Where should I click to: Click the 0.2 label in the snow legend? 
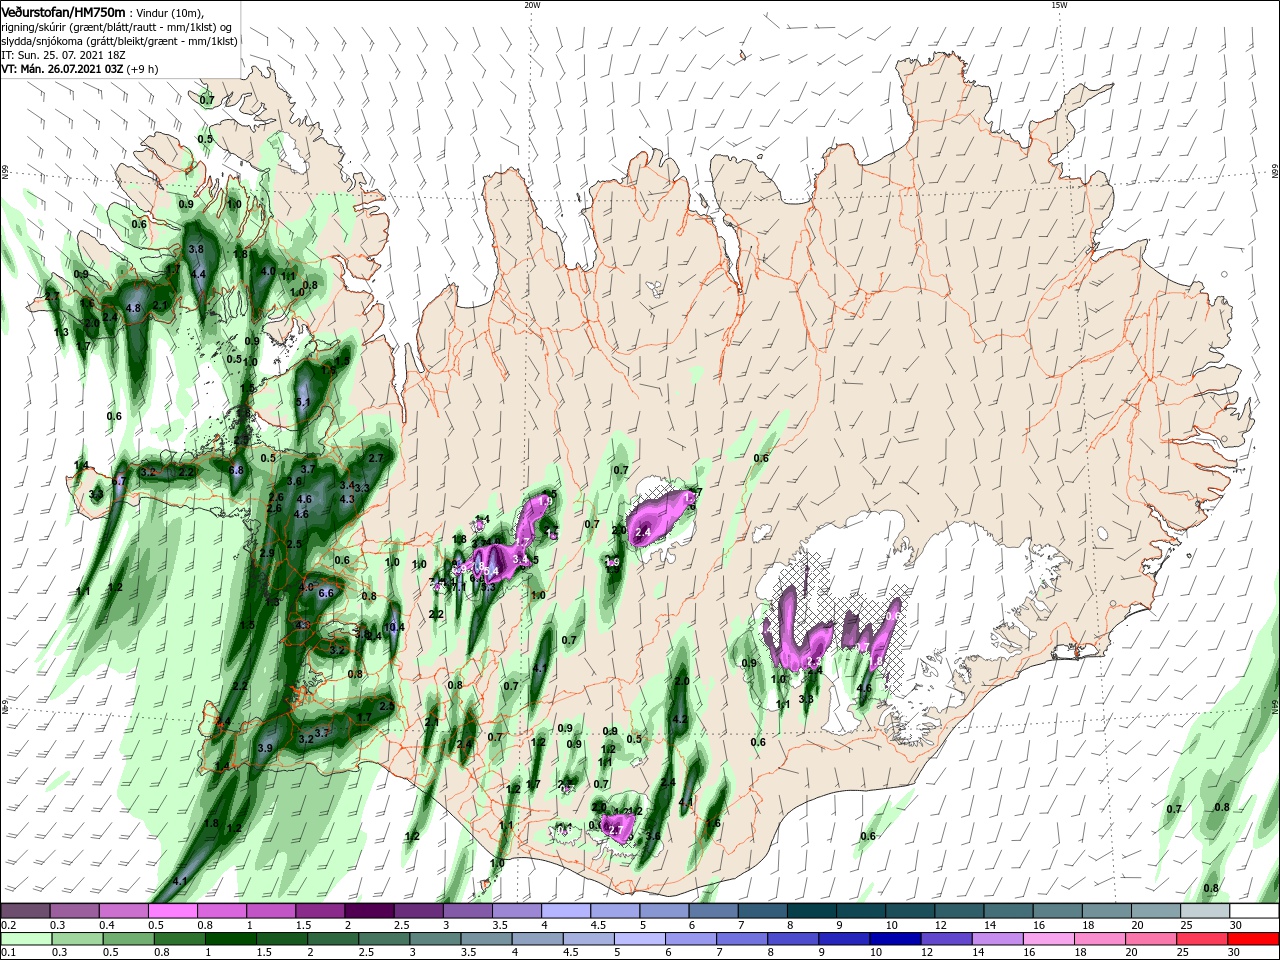[x=8, y=925]
